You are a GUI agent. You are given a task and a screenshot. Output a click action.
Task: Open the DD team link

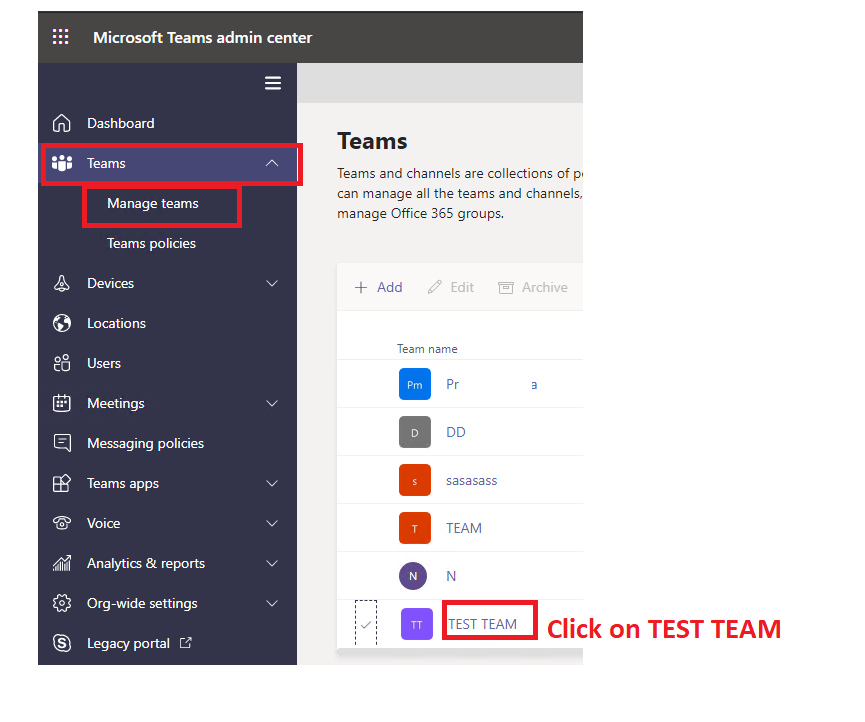click(456, 432)
